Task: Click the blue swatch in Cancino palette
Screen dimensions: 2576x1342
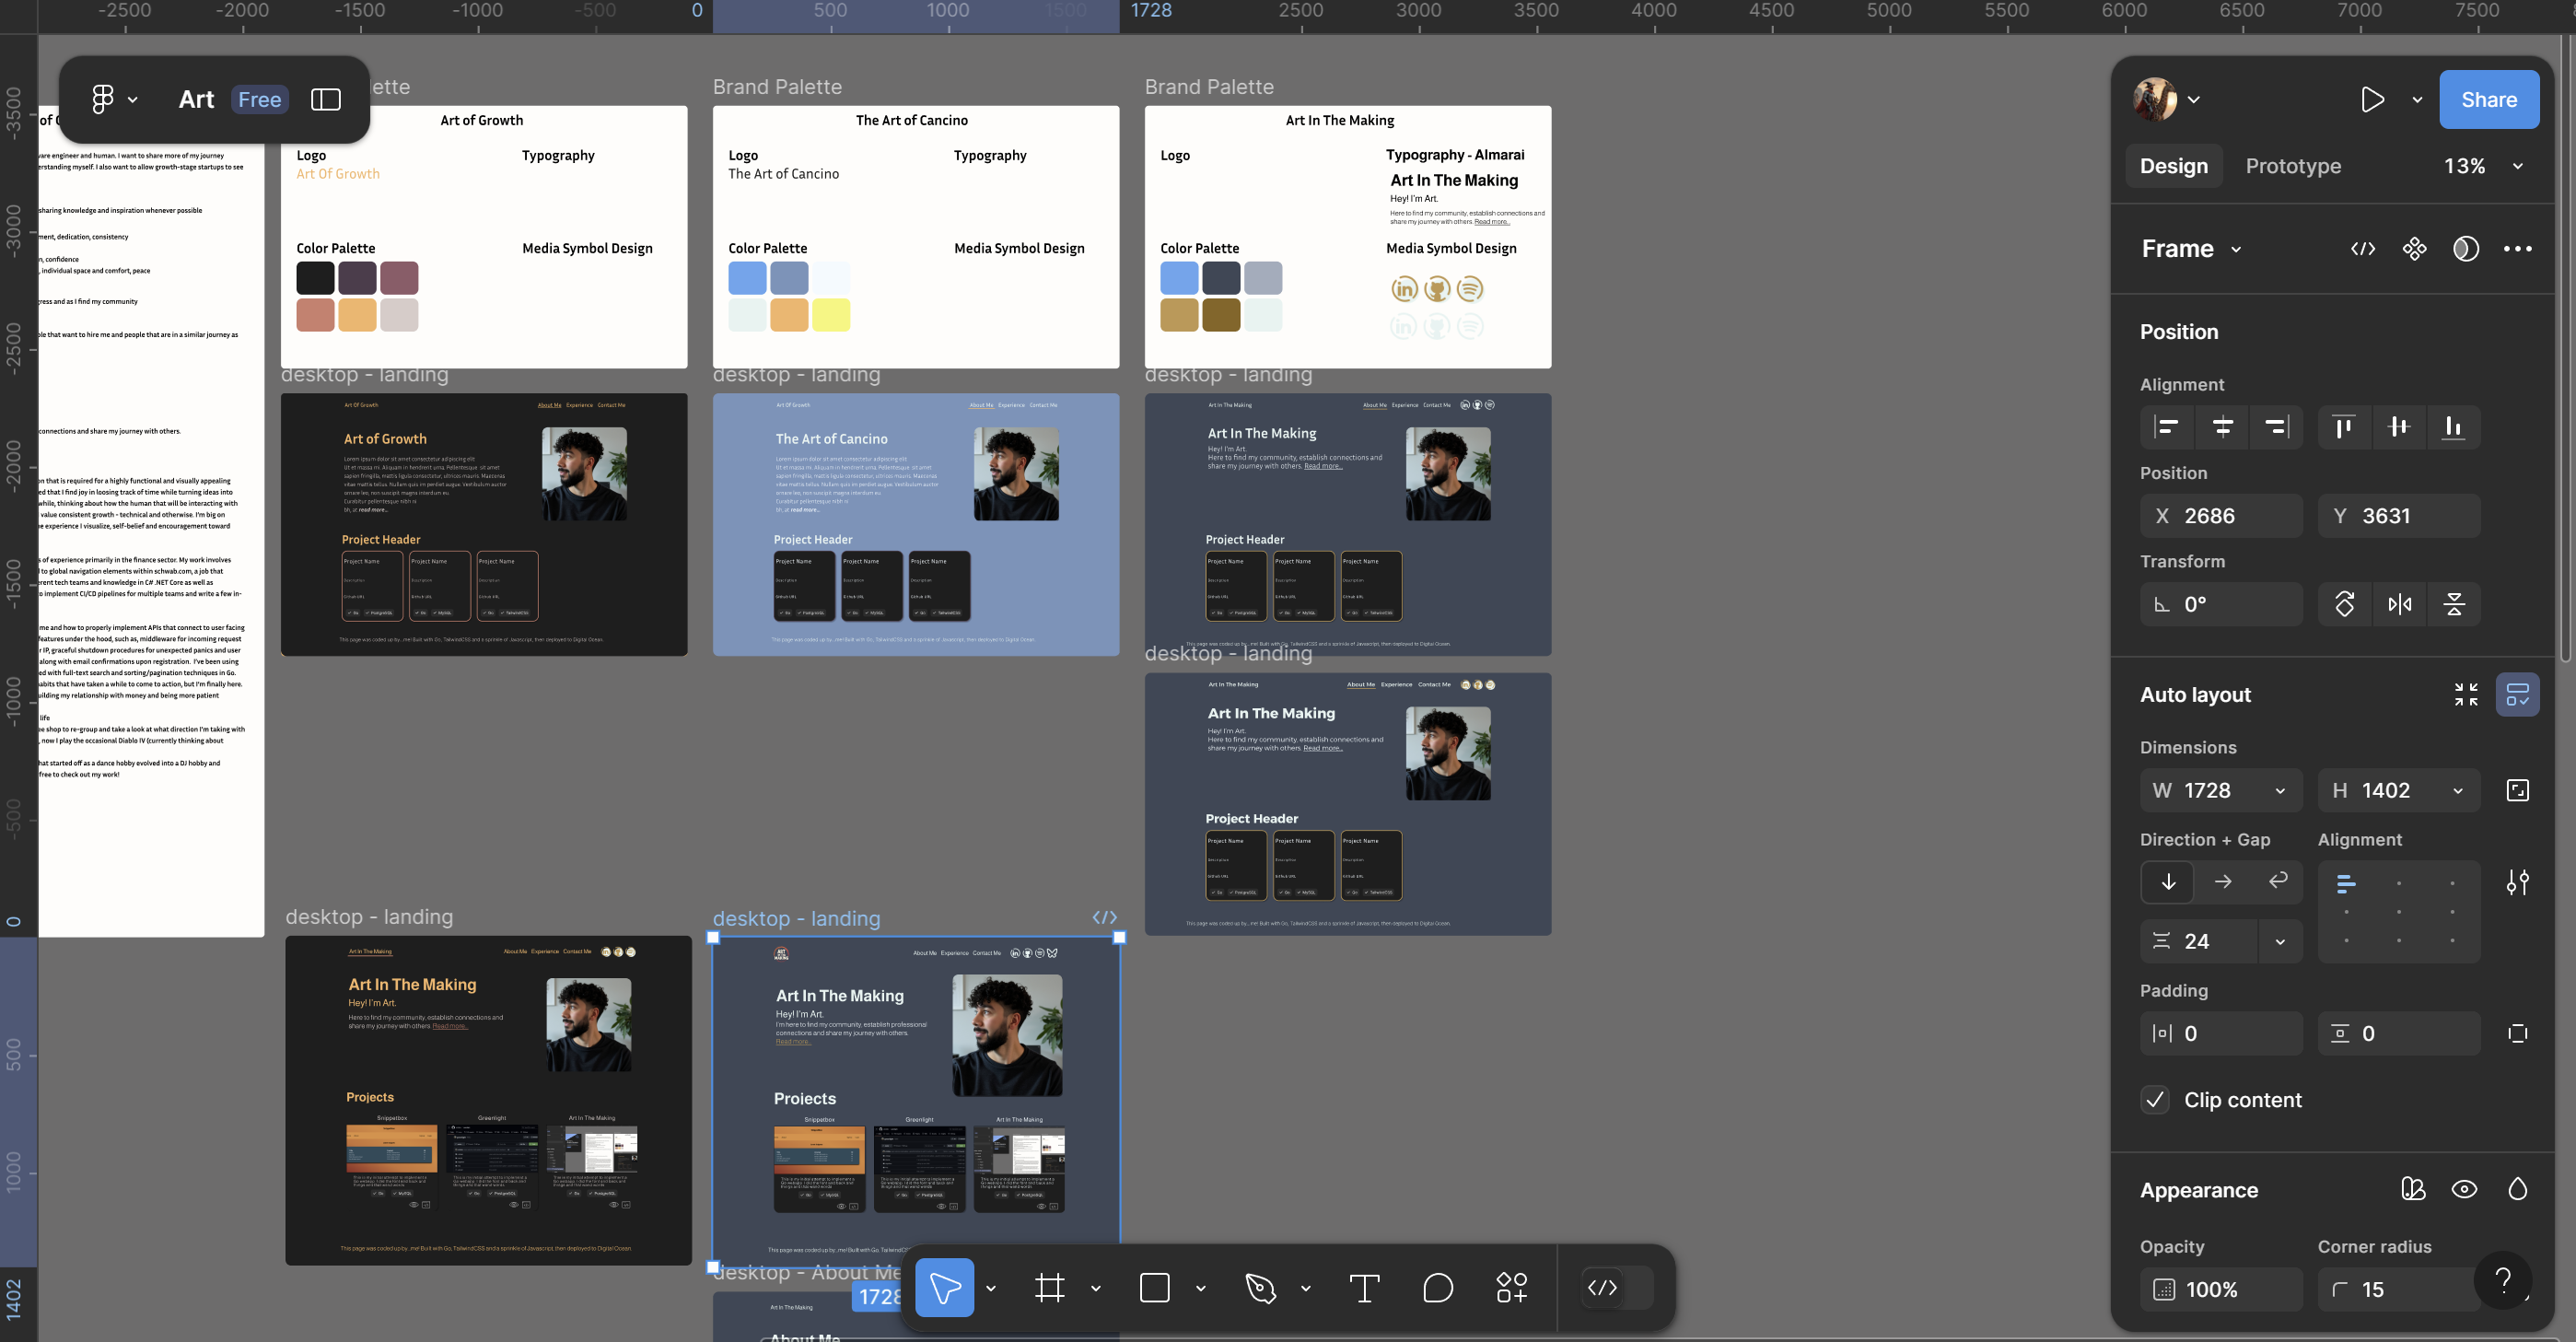Action: tap(747, 278)
